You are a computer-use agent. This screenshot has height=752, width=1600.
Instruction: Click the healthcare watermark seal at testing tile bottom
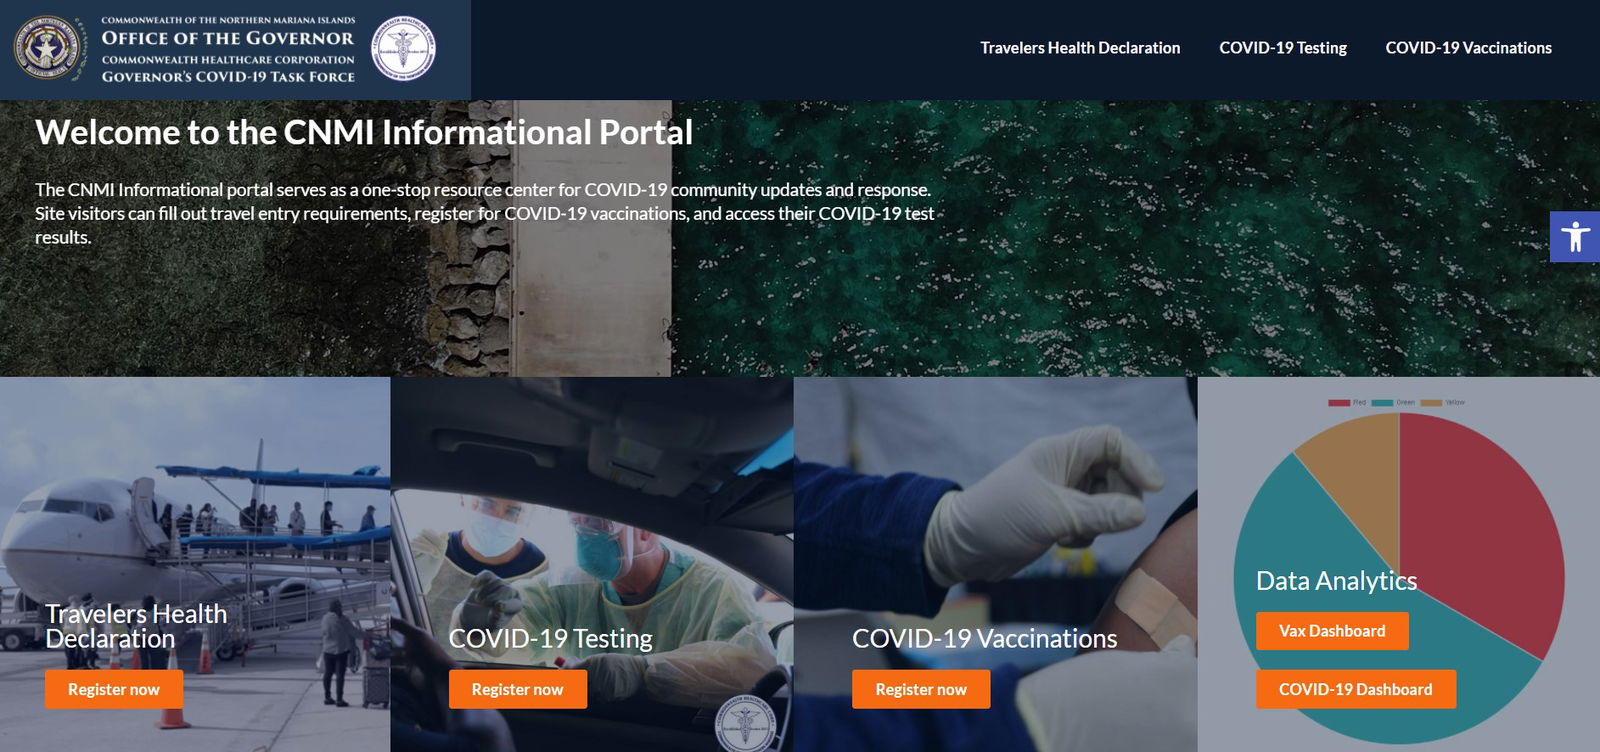coord(745,722)
